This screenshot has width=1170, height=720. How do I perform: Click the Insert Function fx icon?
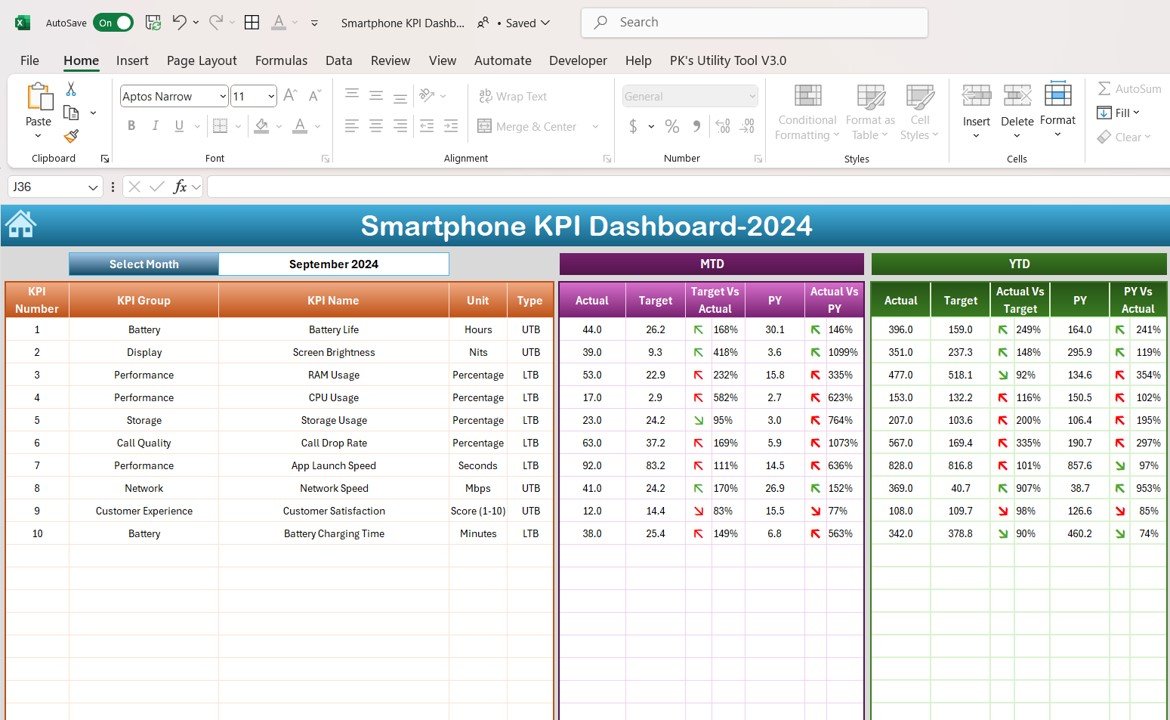[x=180, y=187]
